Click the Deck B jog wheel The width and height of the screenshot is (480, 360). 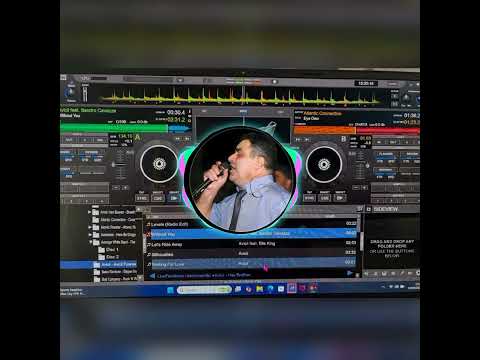324,165
